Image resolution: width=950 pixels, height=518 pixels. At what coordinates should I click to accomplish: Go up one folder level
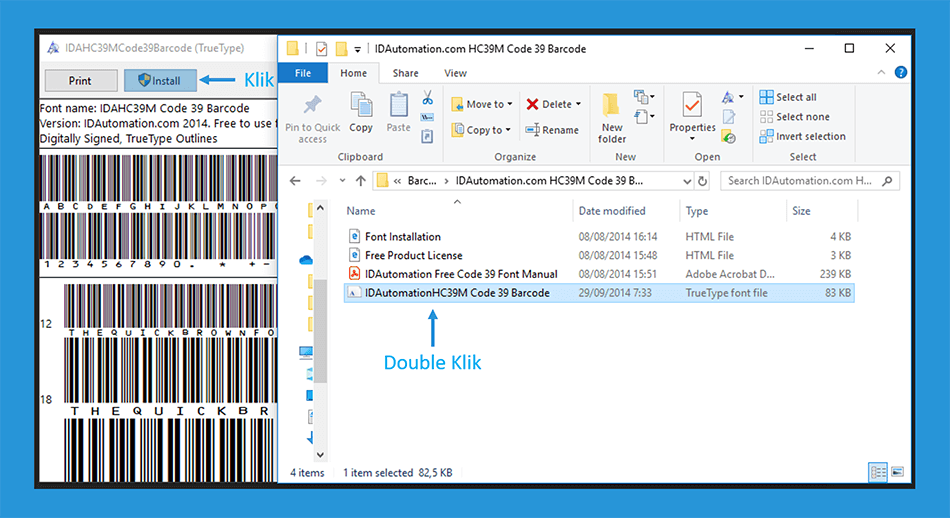pyautogui.click(x=360, y=181)
